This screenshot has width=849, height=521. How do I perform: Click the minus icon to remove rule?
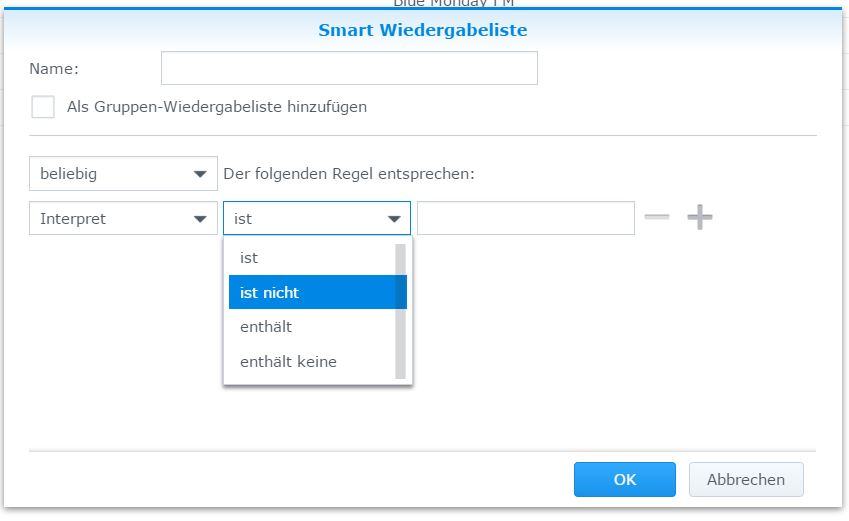pyautogui.click(x=657, y=217)
